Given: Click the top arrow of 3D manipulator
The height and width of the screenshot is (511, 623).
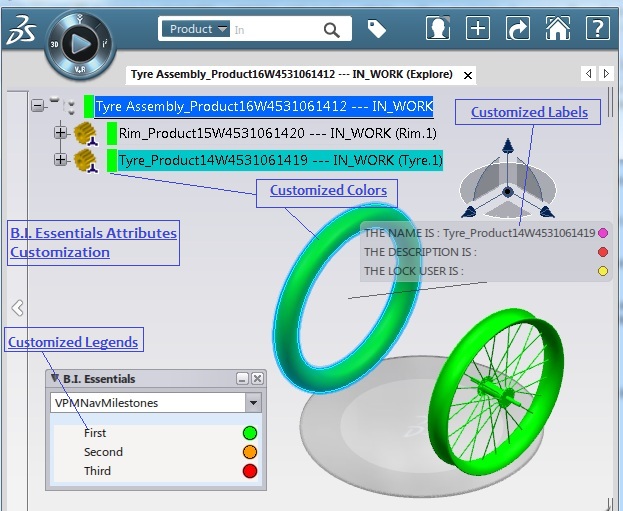Looking at the screenshot, I should point(507,145).
